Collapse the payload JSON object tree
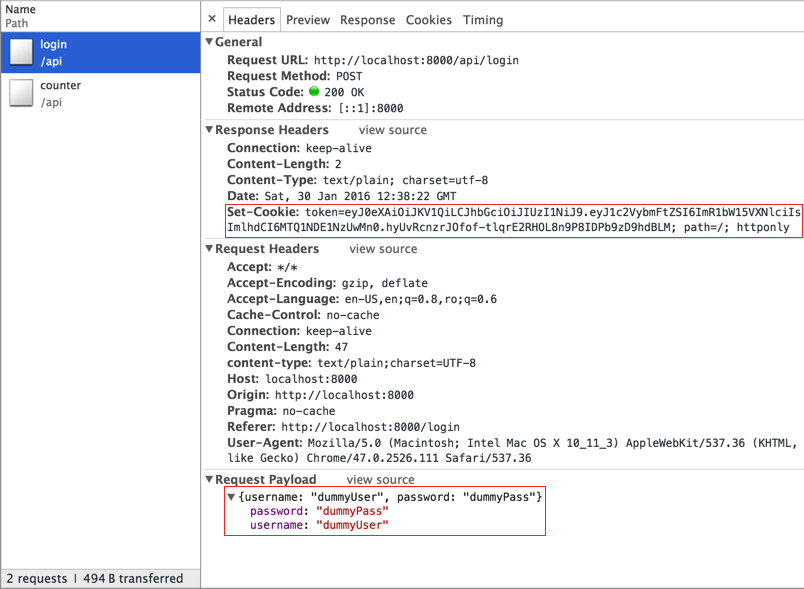Viewport: 804px width, 589px height. click(x=232, y=497)
